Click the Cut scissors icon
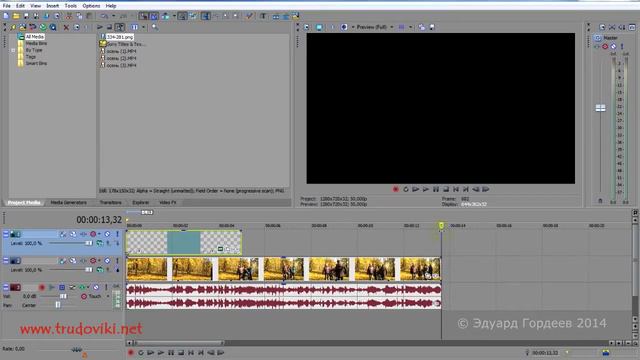 69,16
